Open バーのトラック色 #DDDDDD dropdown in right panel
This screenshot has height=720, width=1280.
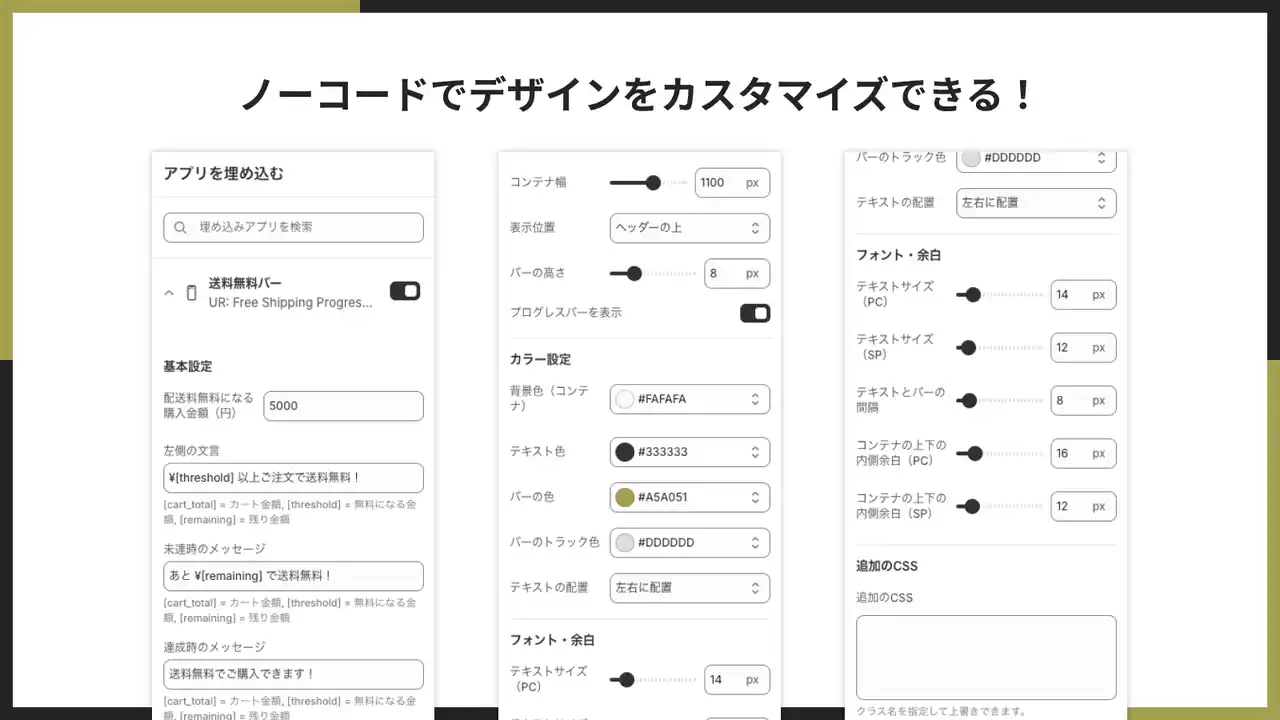(x=1036, y=159)
